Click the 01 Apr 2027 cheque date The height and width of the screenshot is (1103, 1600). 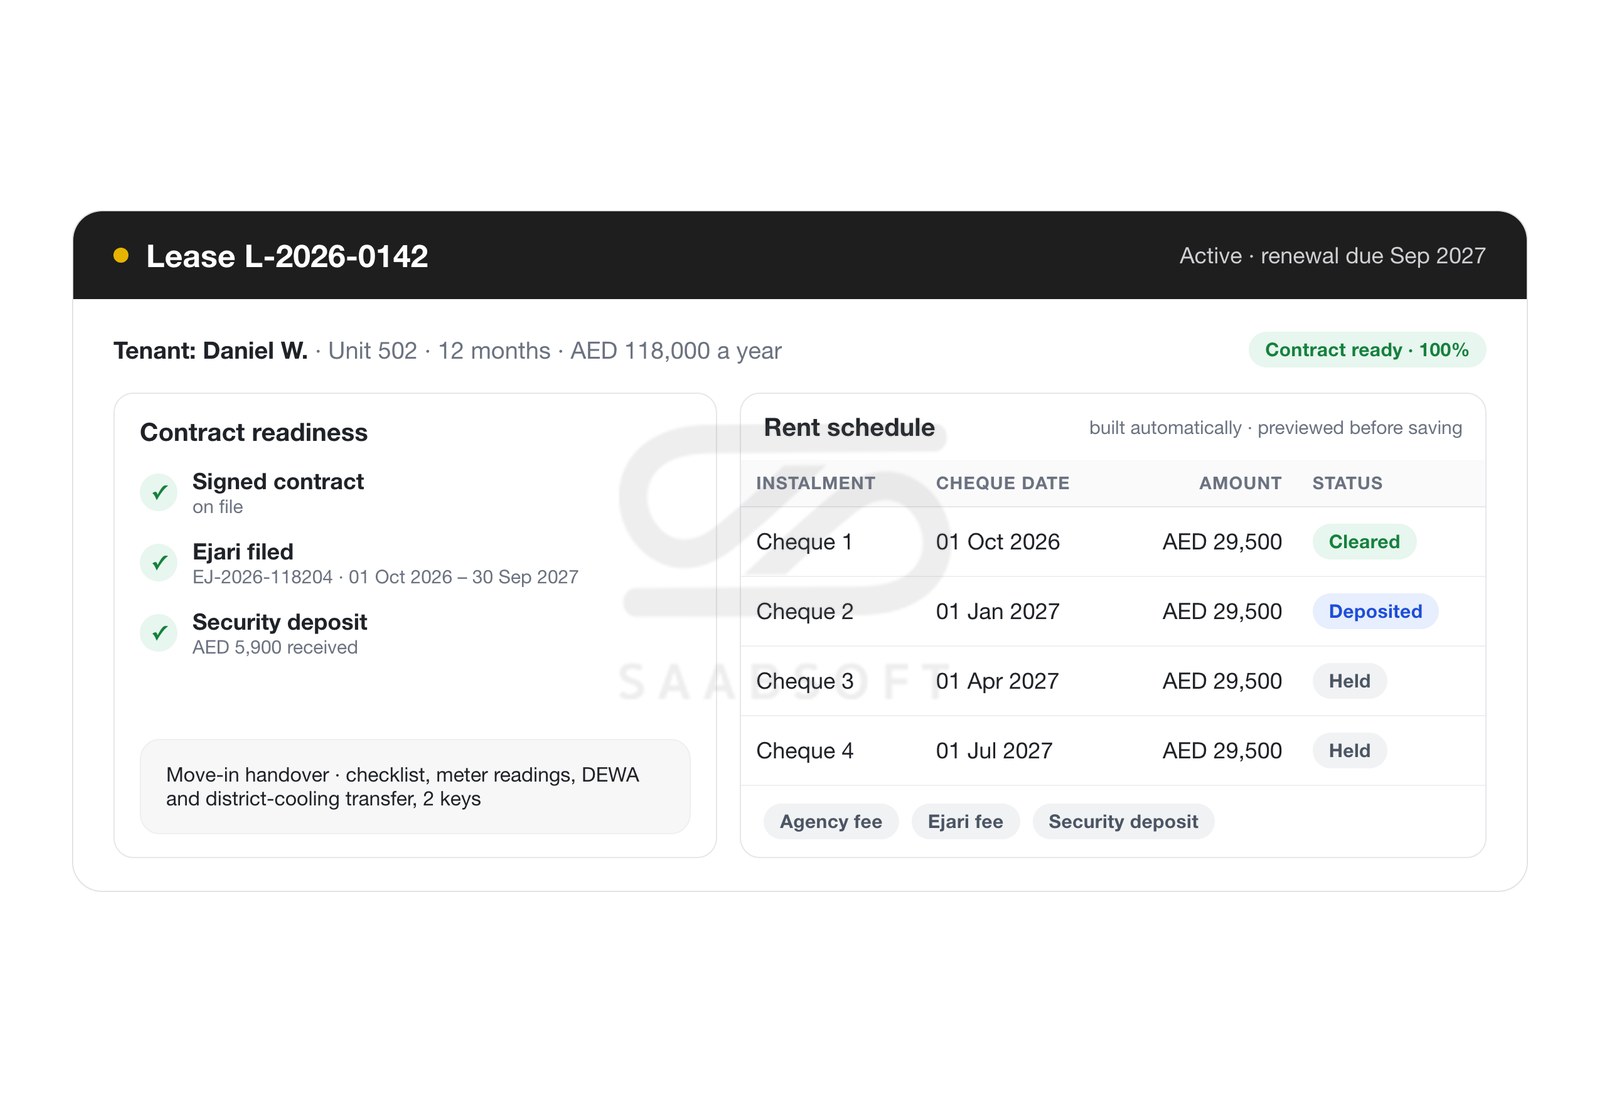click(997, 682)
